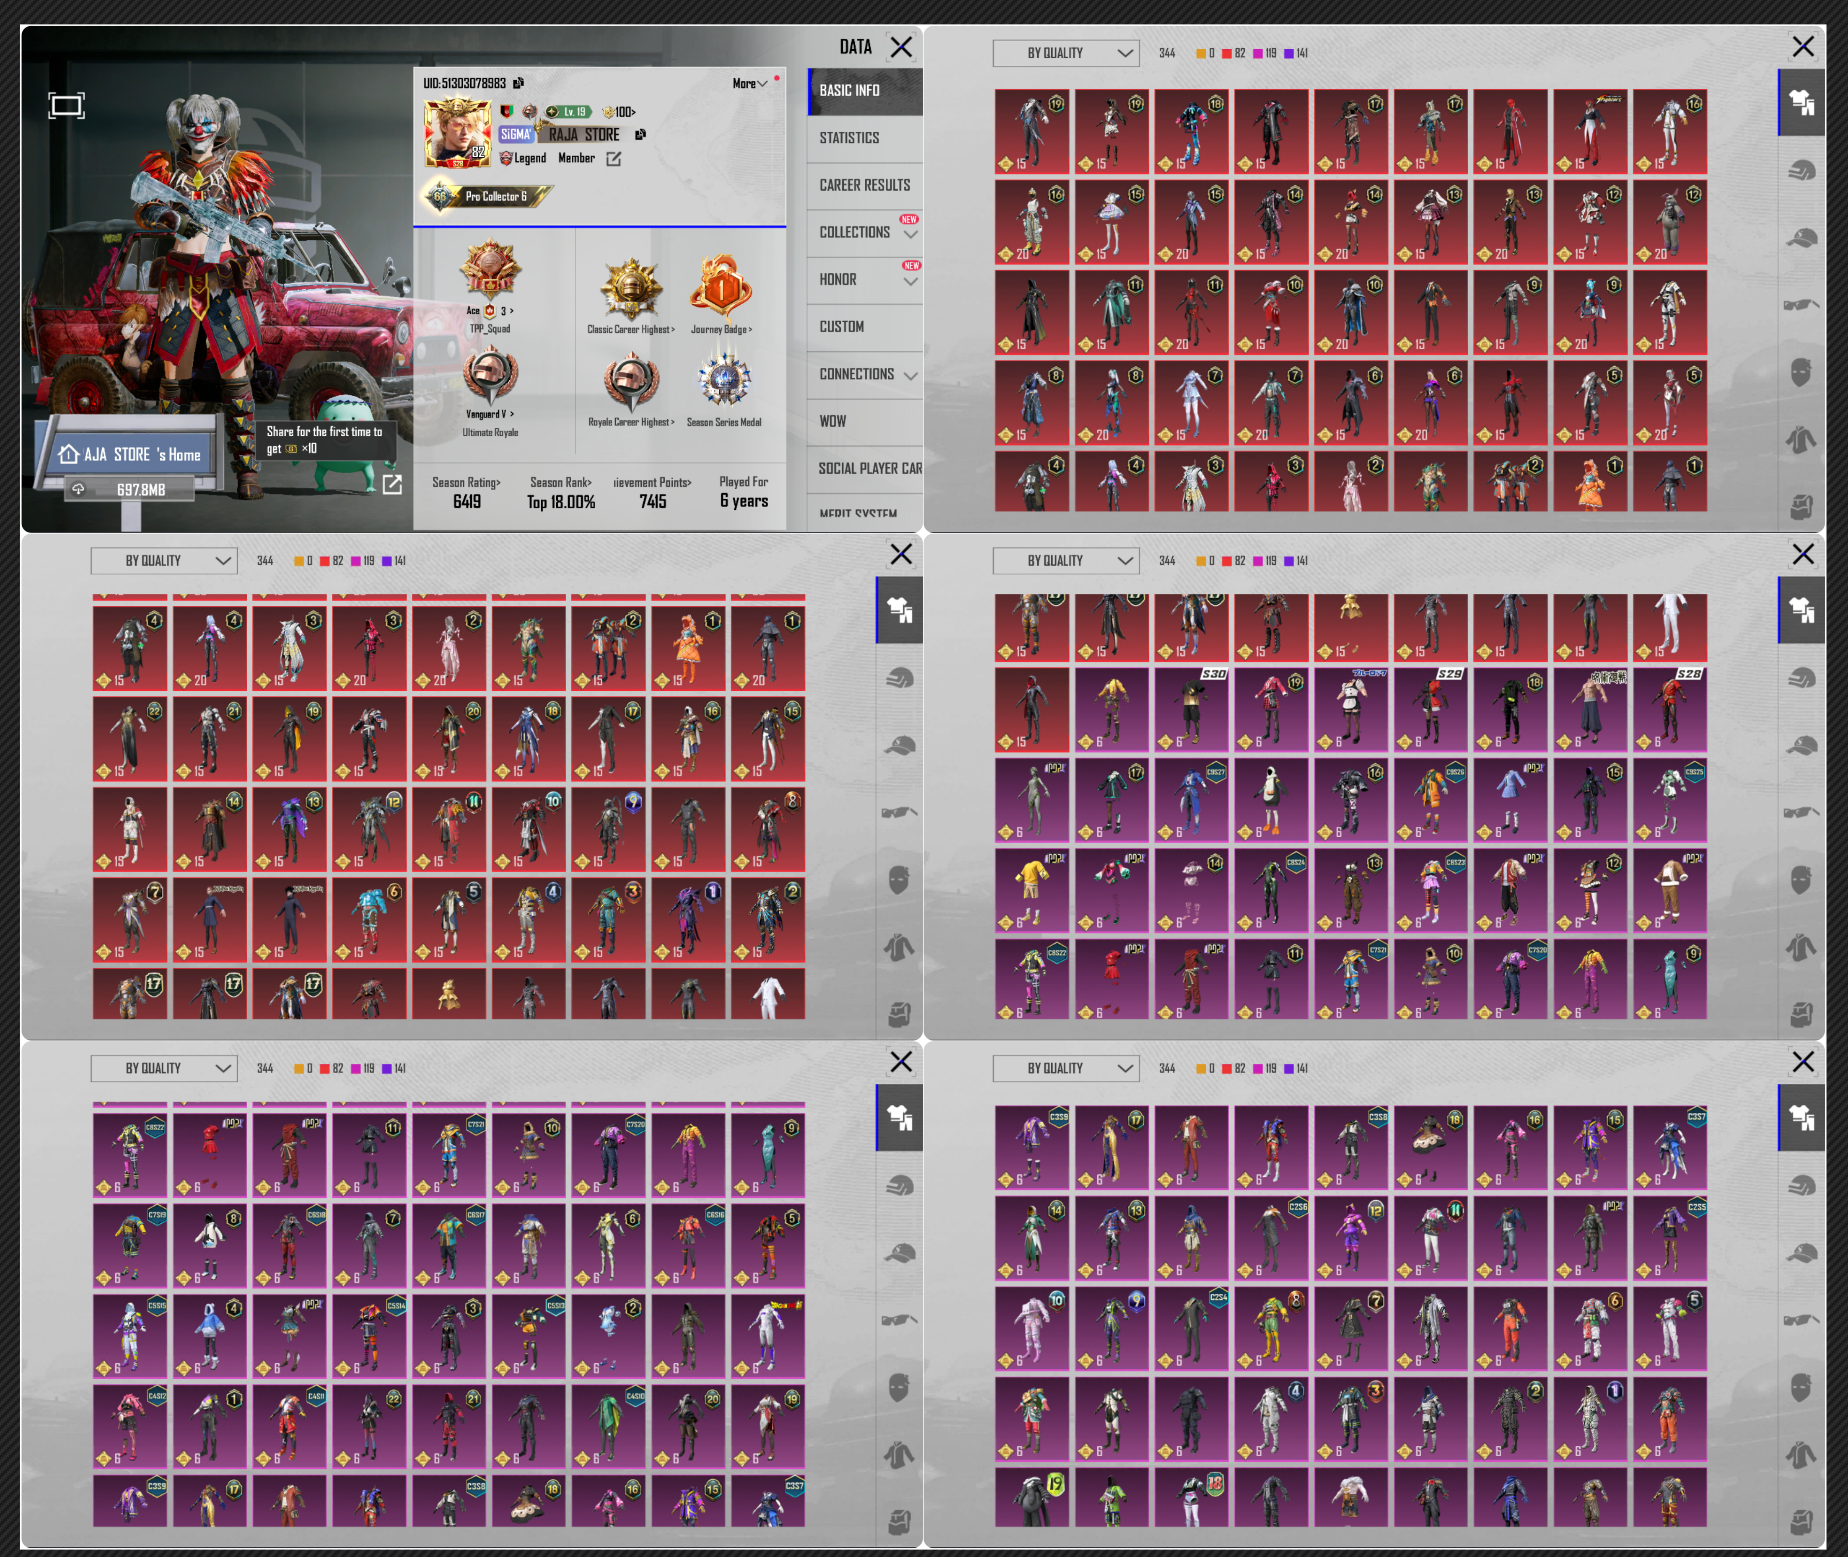Select jacket category icon in C2S6 inventory panel

click(x=1801, y=1454)
